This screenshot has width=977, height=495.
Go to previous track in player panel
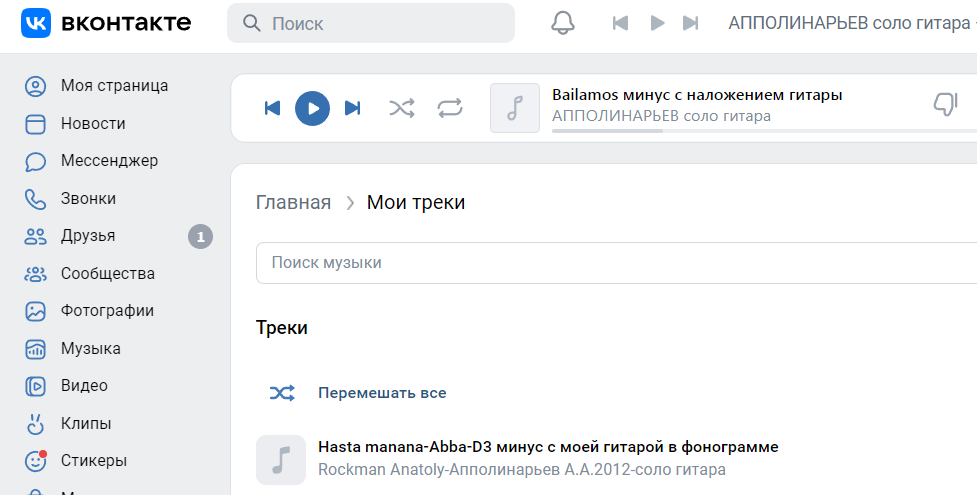pyautogui.click(x=272, y=108)
